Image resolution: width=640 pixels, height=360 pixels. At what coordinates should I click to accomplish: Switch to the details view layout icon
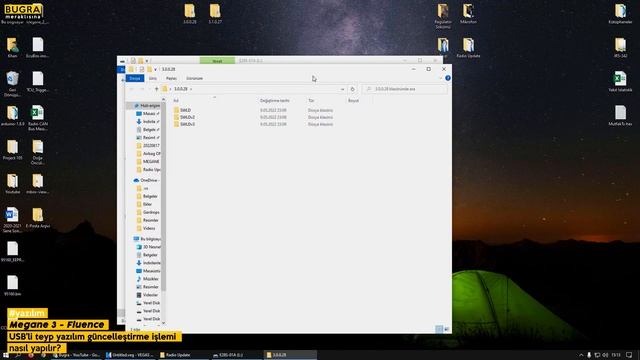coord(439,329)
